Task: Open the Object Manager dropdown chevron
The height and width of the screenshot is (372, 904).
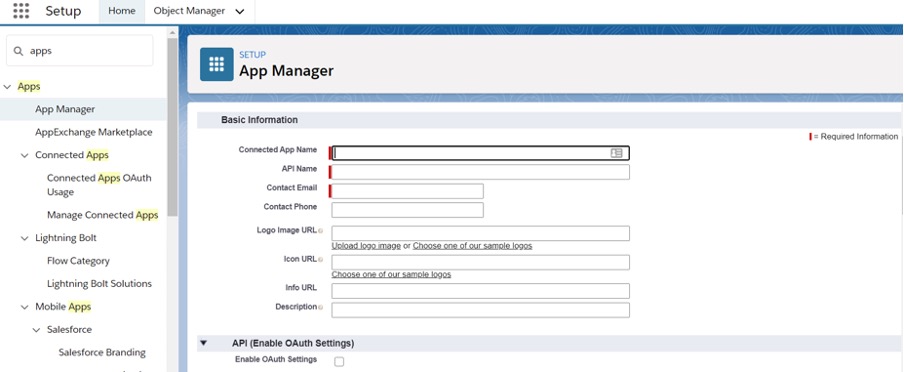Action: (x=240, y=12)
